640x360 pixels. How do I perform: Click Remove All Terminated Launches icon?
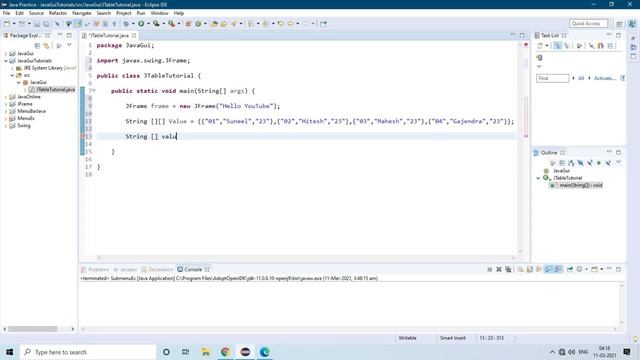coord(508,269)
